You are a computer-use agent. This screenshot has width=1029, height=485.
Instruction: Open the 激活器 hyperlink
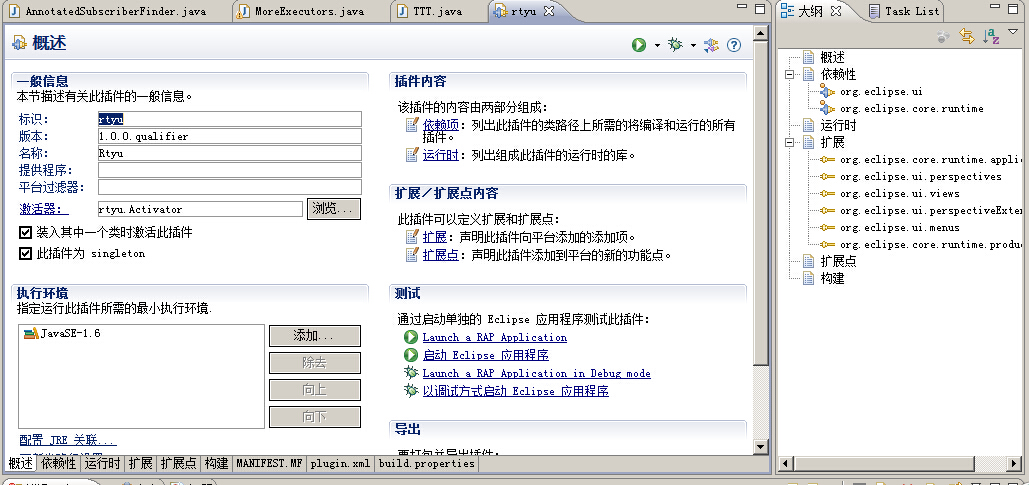click(43, 209)
